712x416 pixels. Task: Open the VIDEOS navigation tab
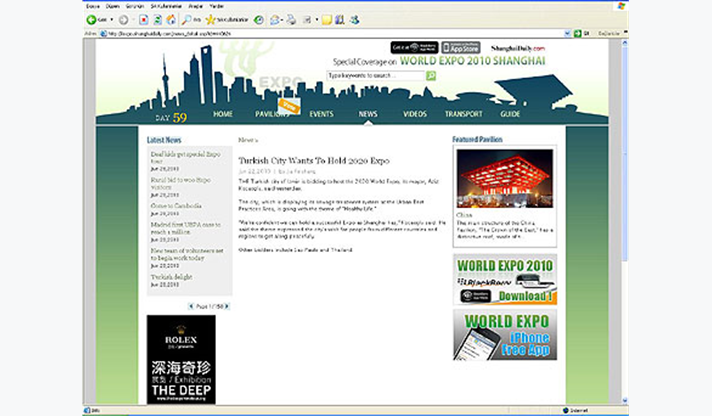pyautogui.click(x=415, y=114)
